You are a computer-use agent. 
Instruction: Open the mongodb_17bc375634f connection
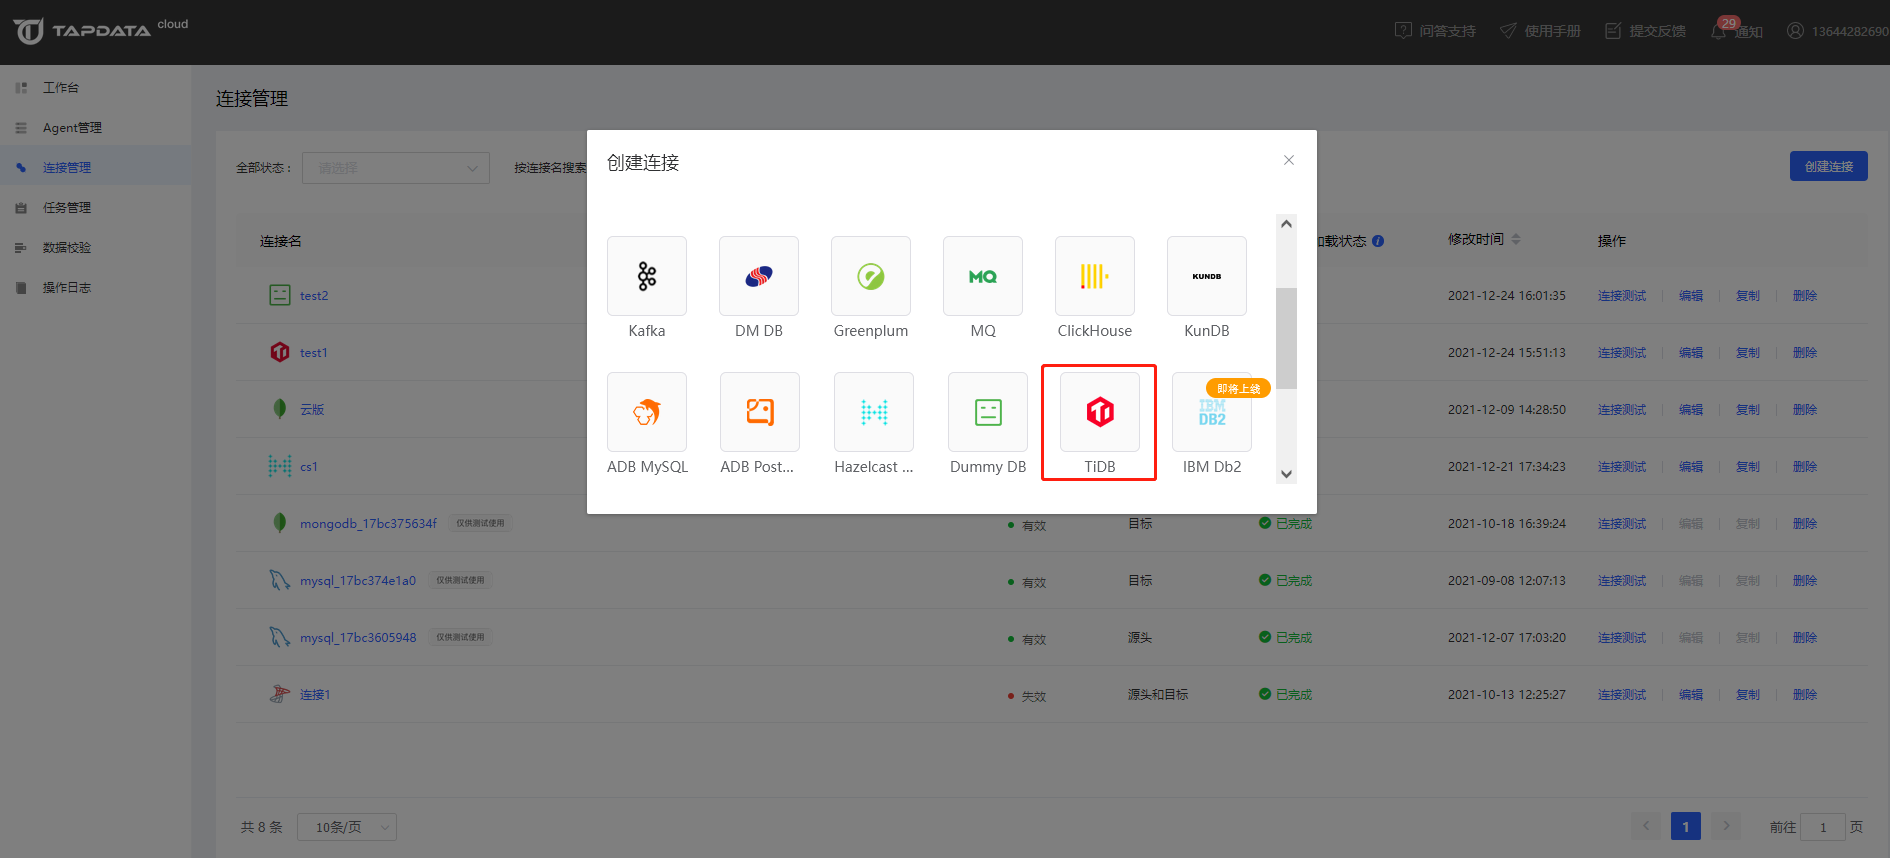[x=368, y=524]
